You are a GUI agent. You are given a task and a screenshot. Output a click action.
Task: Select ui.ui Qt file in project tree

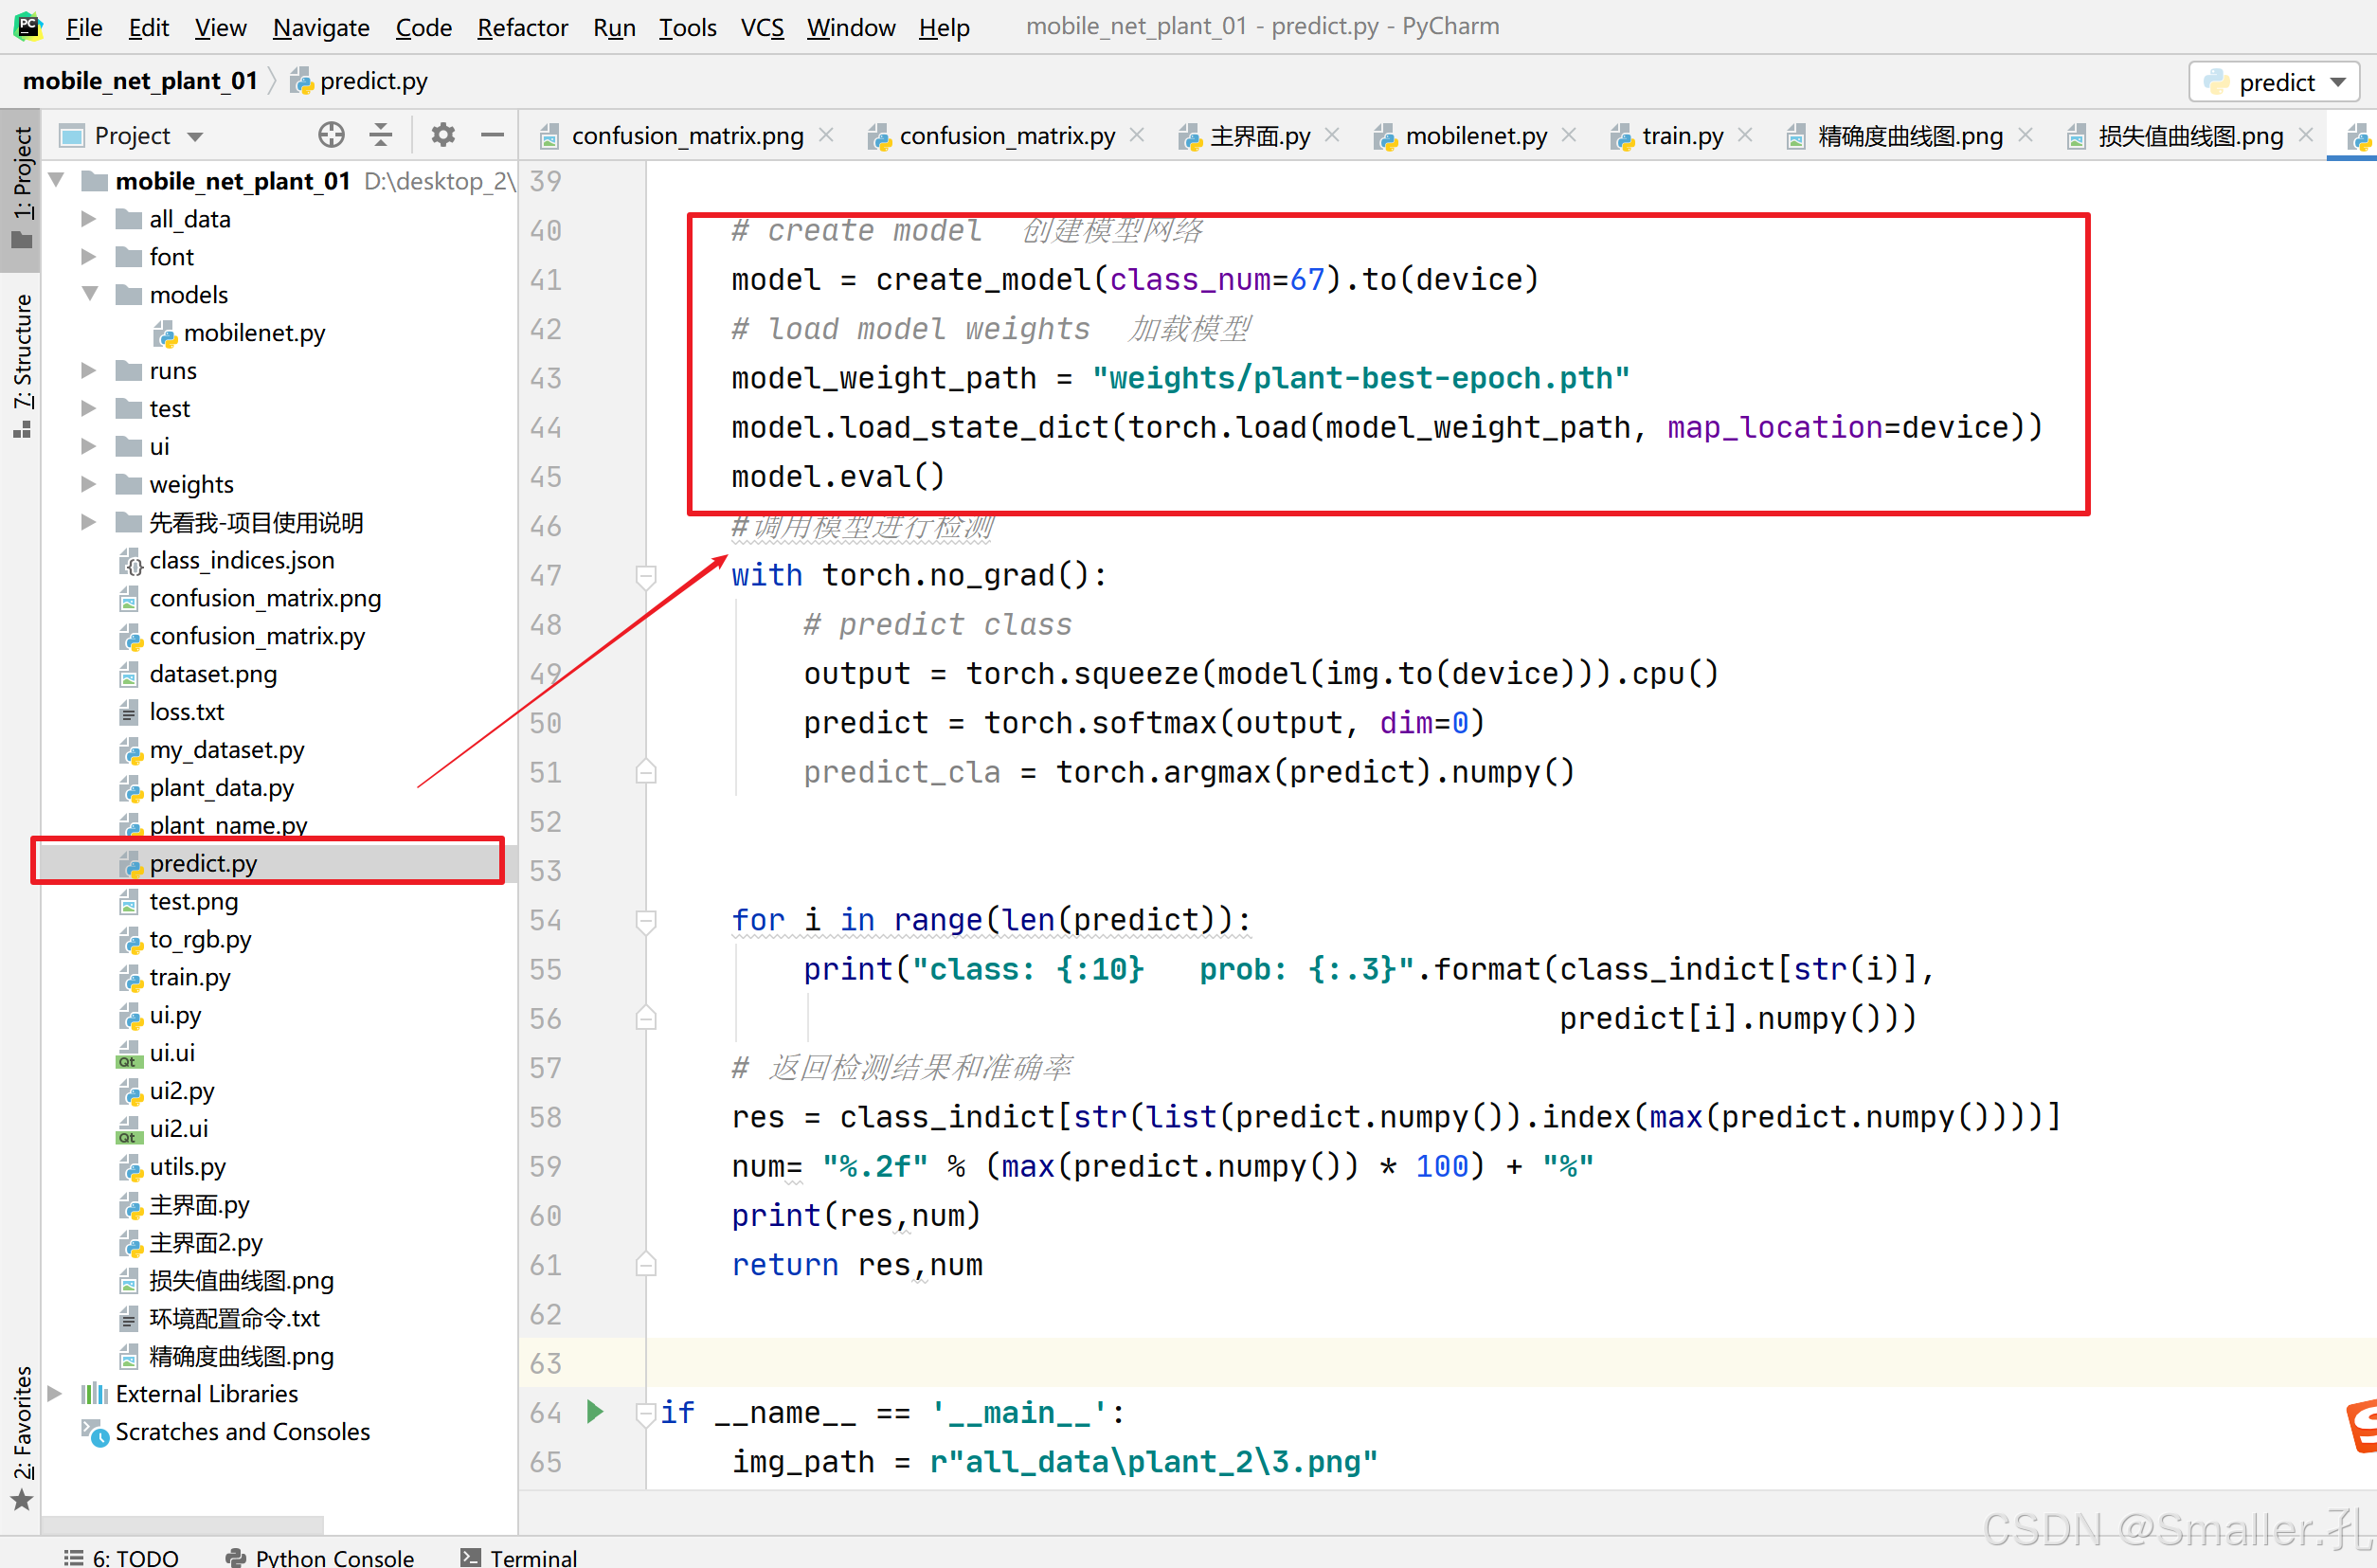172,1053
